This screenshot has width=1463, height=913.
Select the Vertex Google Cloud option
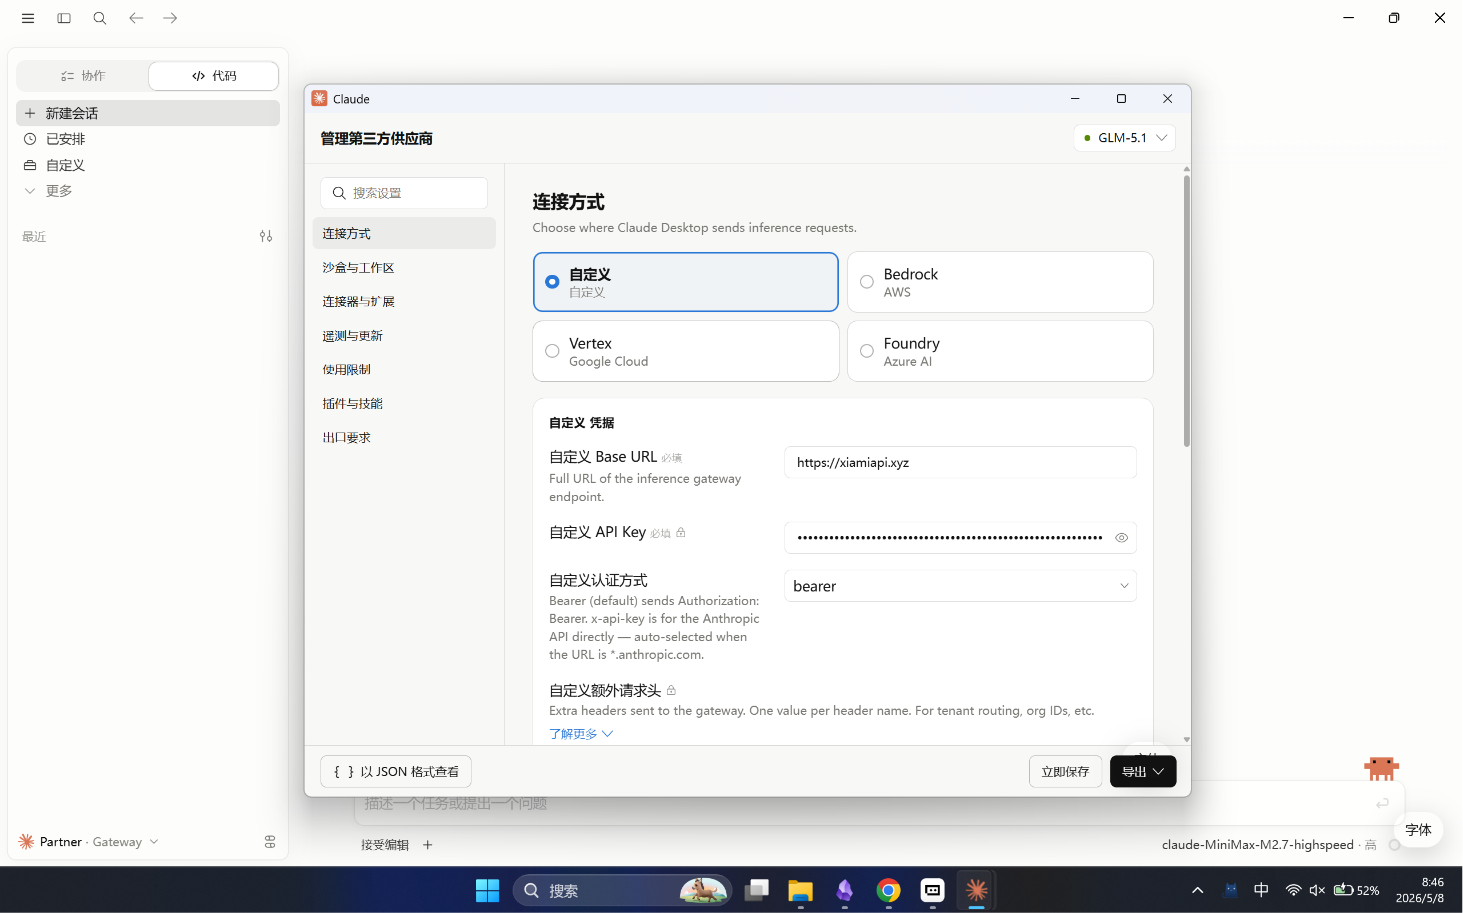click(686, 351)
